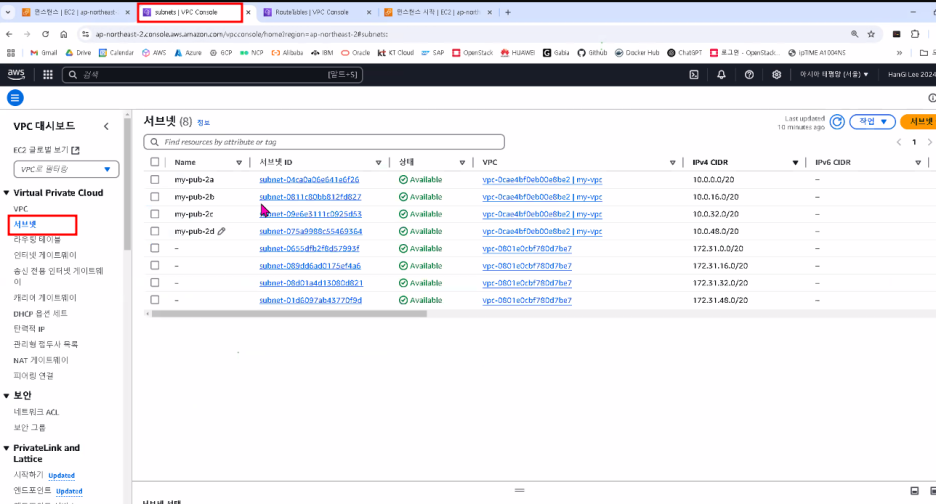The image size is (936, 504).
Task: Toggle the blue hamburger navigation button
Action: coord(15,97)
